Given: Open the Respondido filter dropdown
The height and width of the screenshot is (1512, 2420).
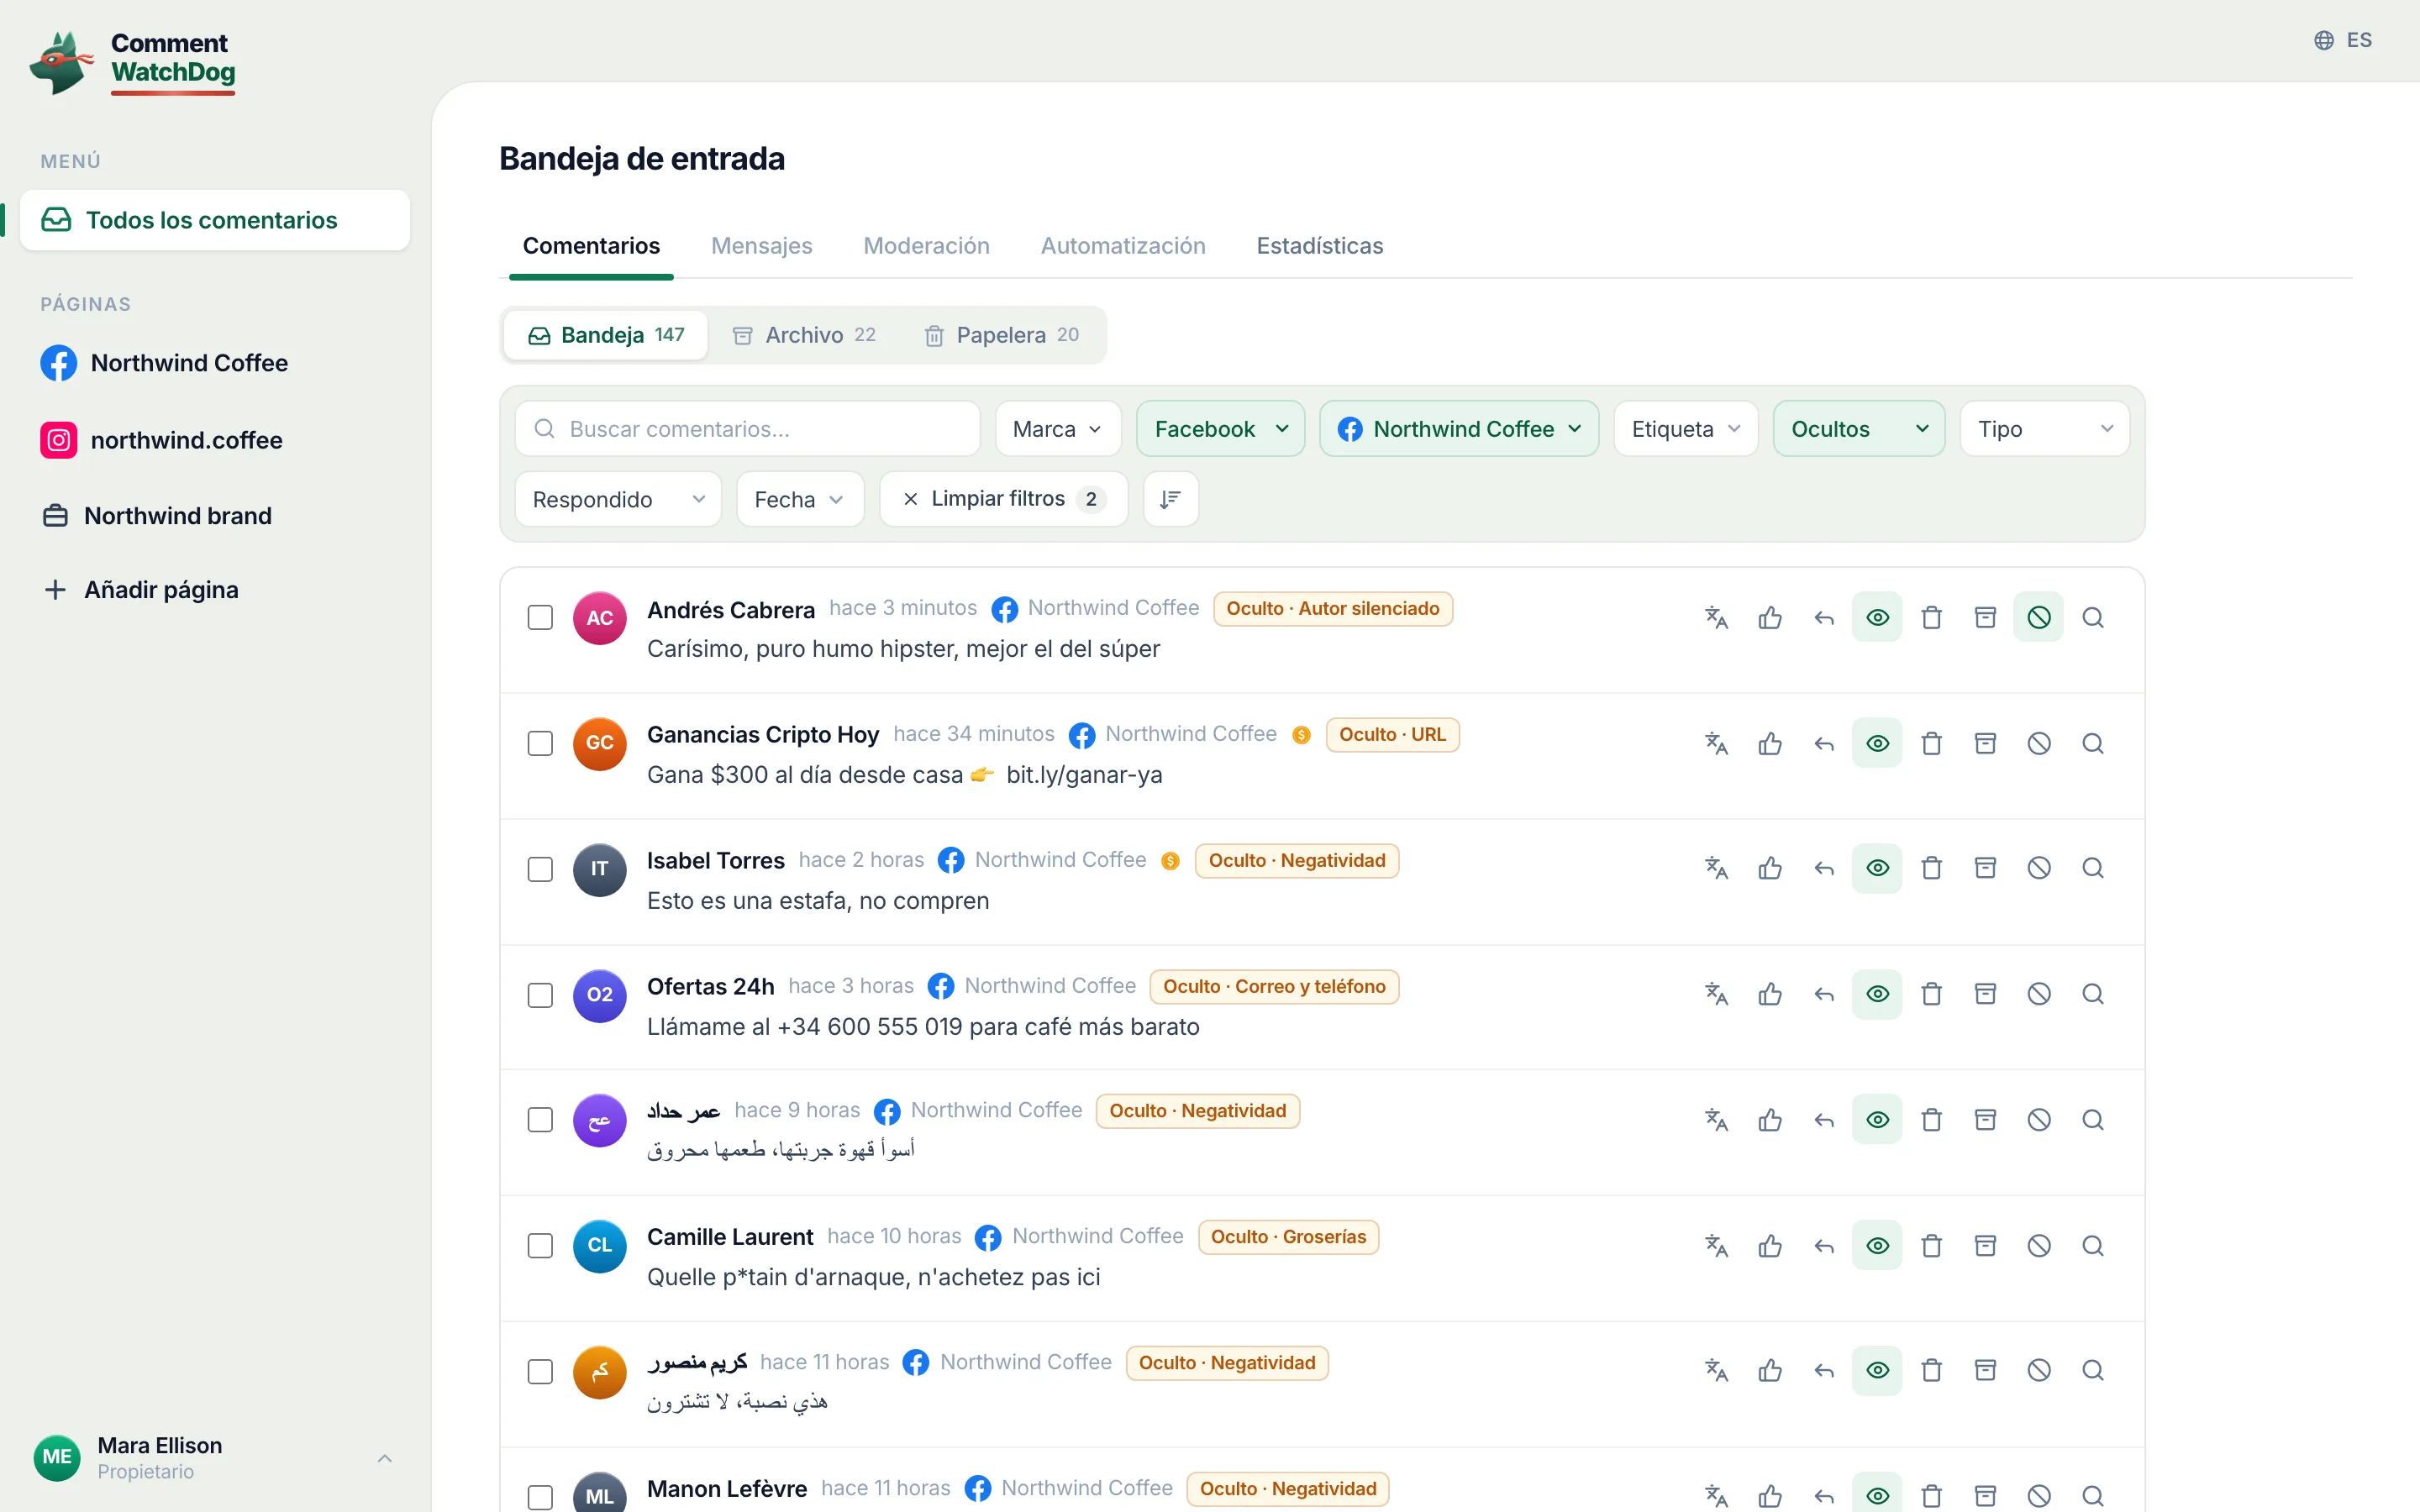Looking at the screenshot, I should click(x=618, y=499).
